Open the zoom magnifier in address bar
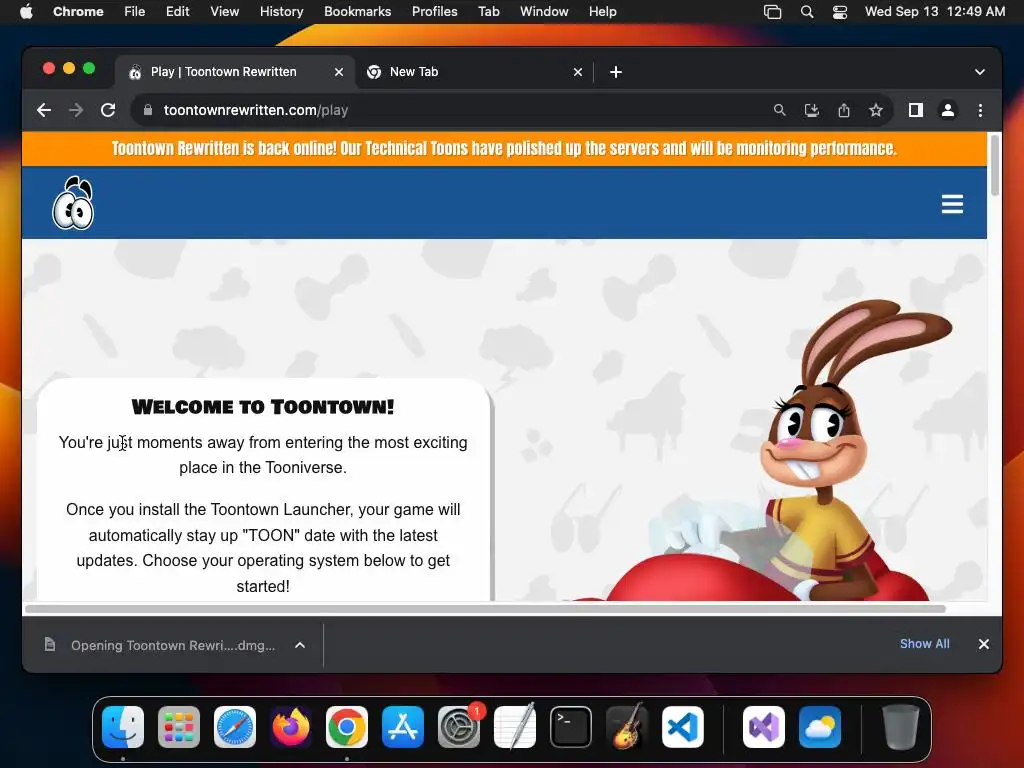The height and width of the screenshot is (768, 1024). (x=779, y=110)
